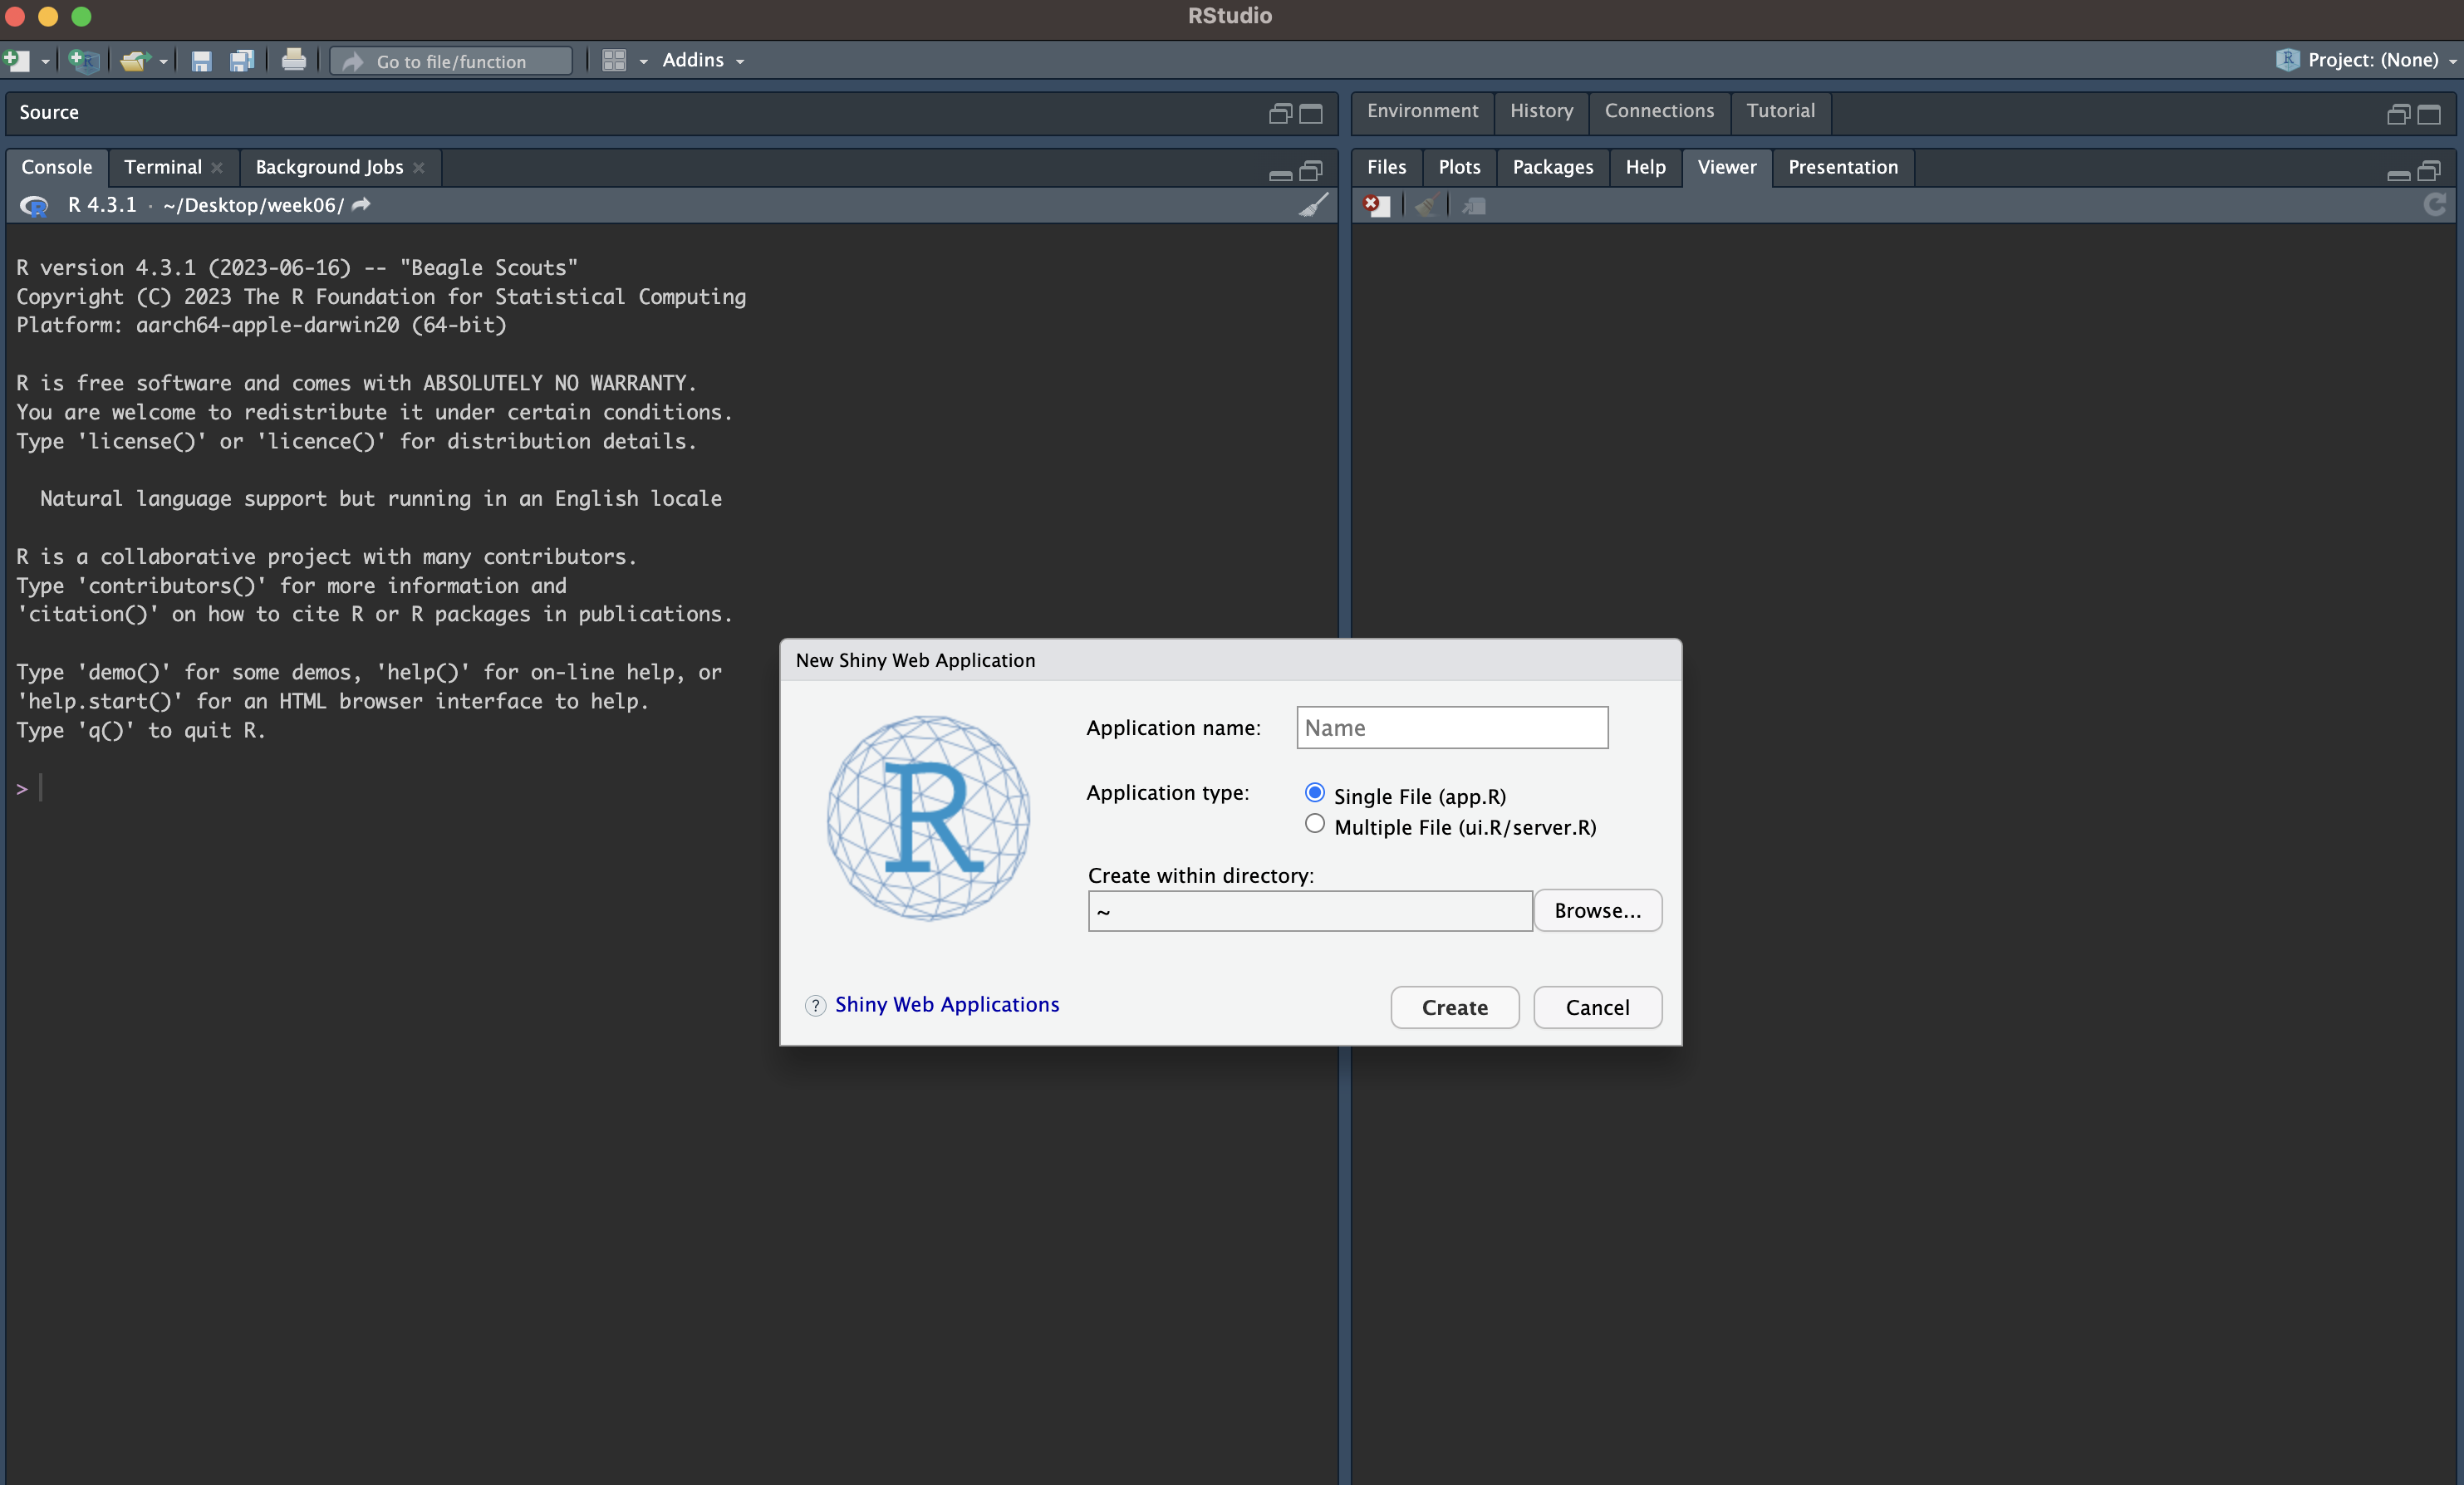Switch to the Plots tab

[1459, 167]
